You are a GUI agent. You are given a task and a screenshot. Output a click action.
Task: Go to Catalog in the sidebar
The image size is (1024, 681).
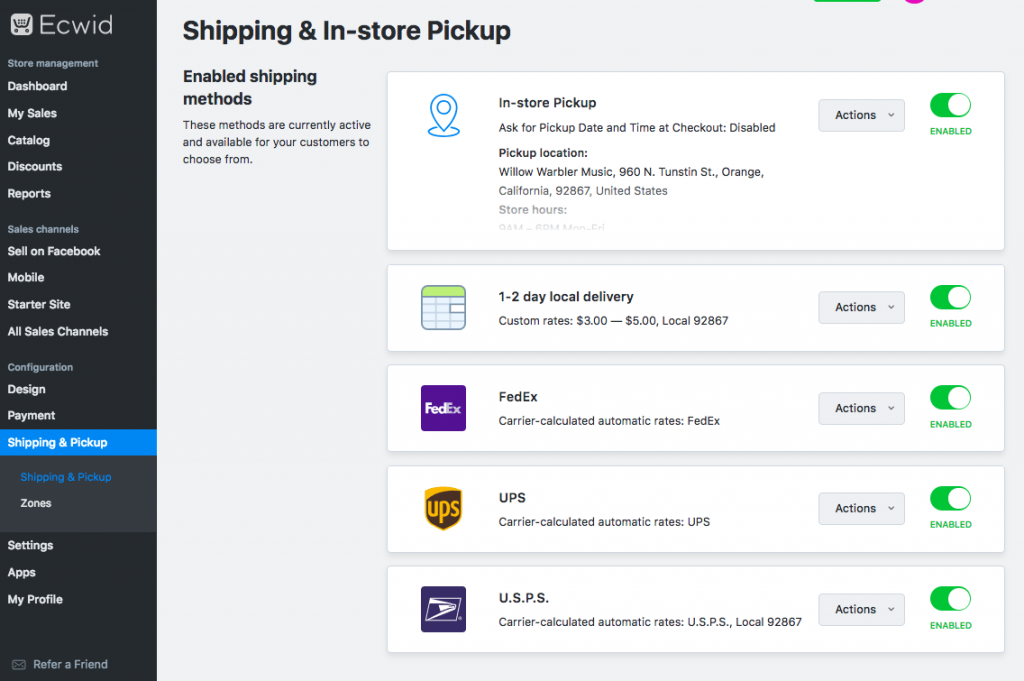point(28,140)
